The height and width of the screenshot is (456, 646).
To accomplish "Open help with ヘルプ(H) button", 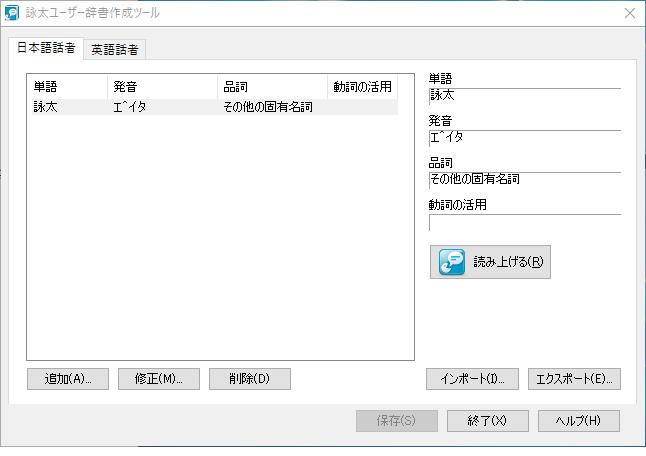I will [x=578, y=421].
